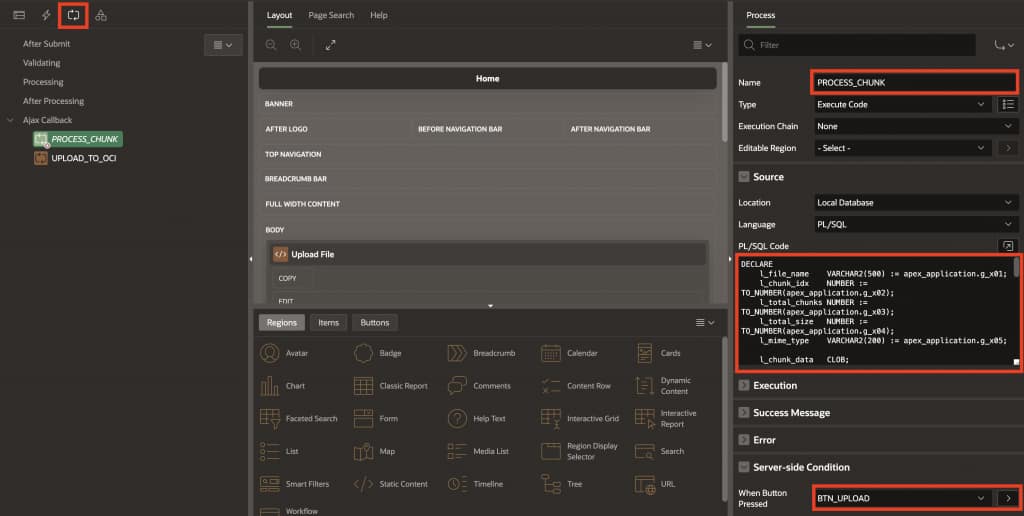Screen dimensions: 1024x516
Task: Expand the Execution section
Action: [744, 385]
